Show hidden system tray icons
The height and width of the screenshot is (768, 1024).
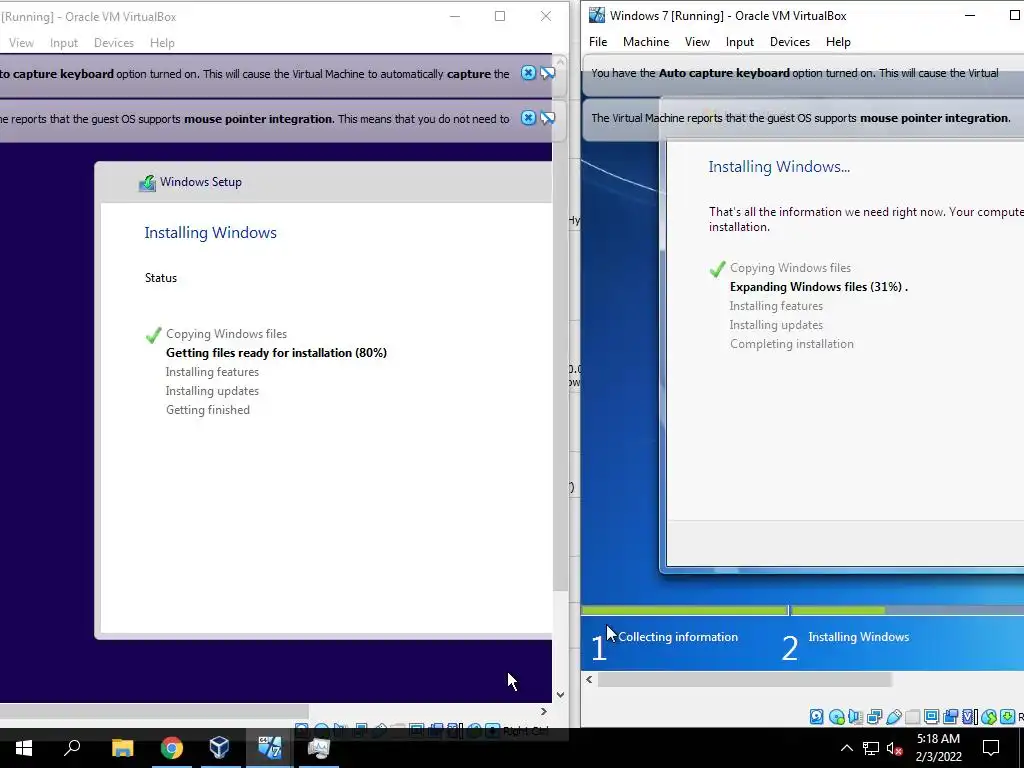[846, 748]
